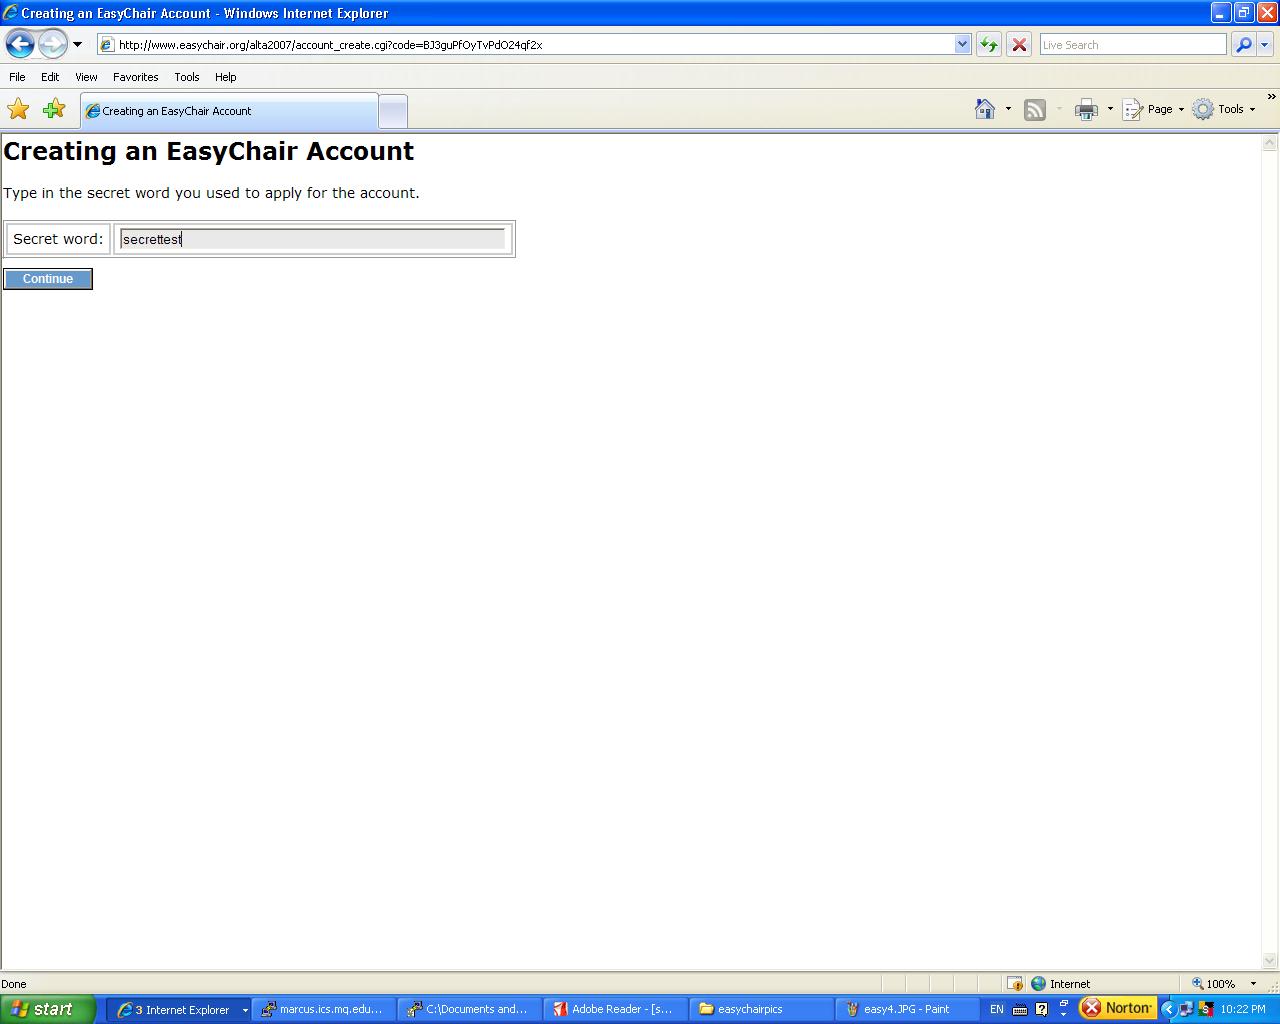Expand the address bar history dropdown
1280x1024 pixels.
tap(962, 45)
